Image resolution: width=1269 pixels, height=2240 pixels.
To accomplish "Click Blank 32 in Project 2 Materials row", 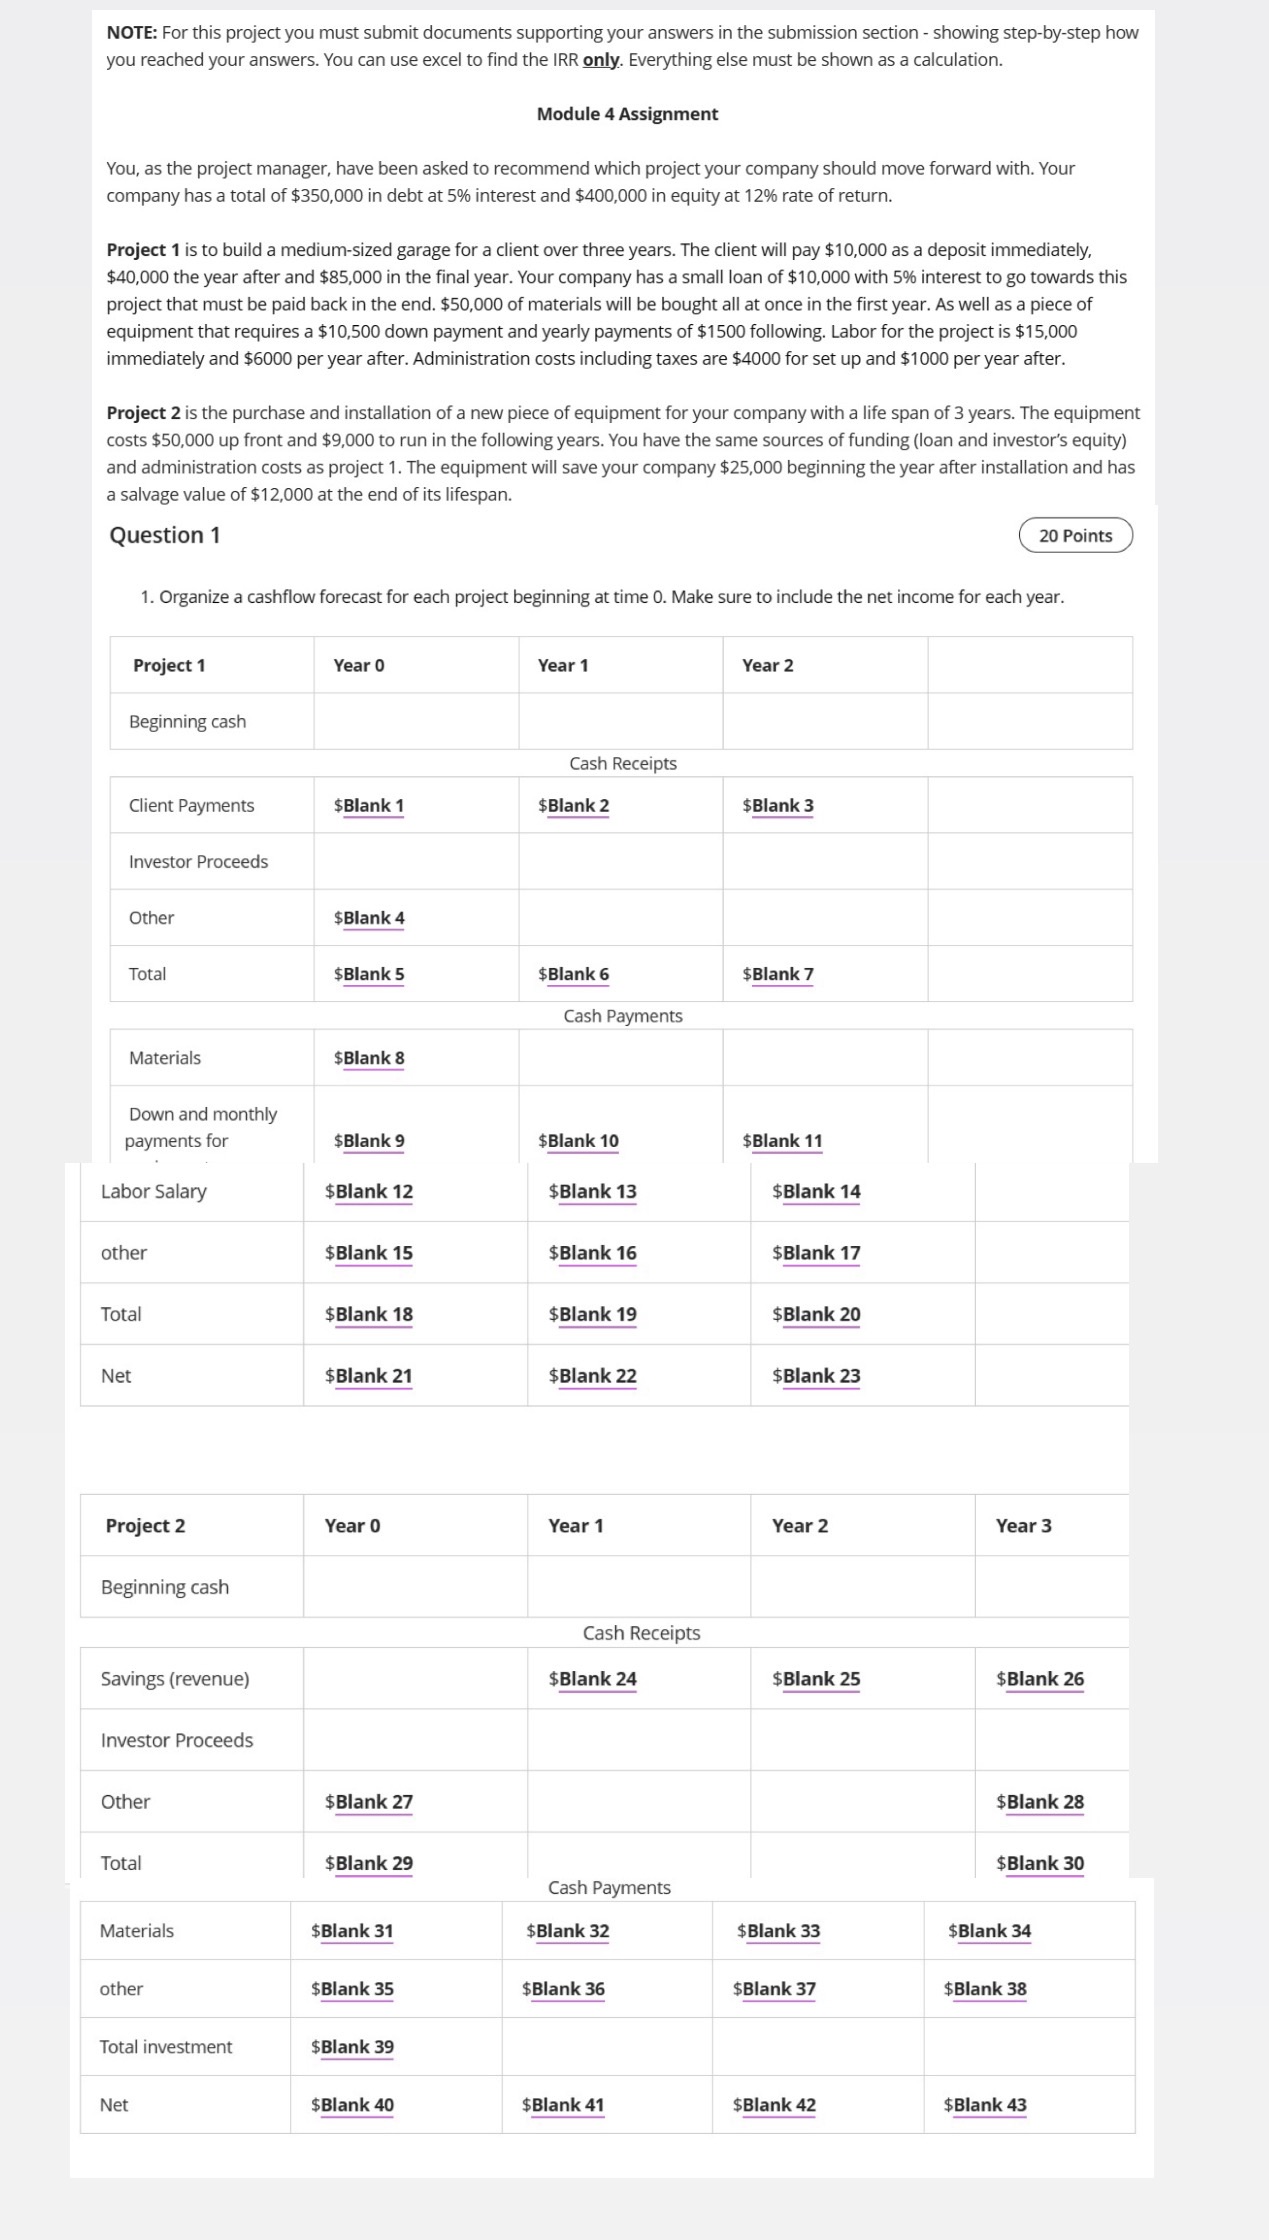I will pyautogui.click(x=572, y=1931).
